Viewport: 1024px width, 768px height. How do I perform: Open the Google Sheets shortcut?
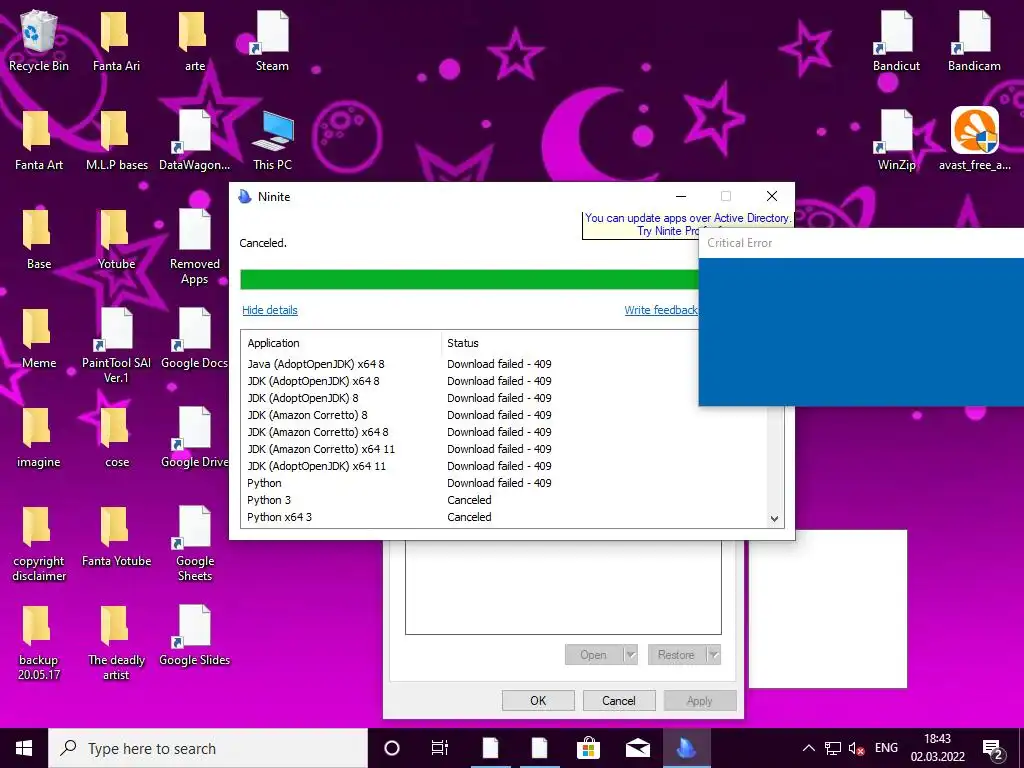click(x=194, y=544)
